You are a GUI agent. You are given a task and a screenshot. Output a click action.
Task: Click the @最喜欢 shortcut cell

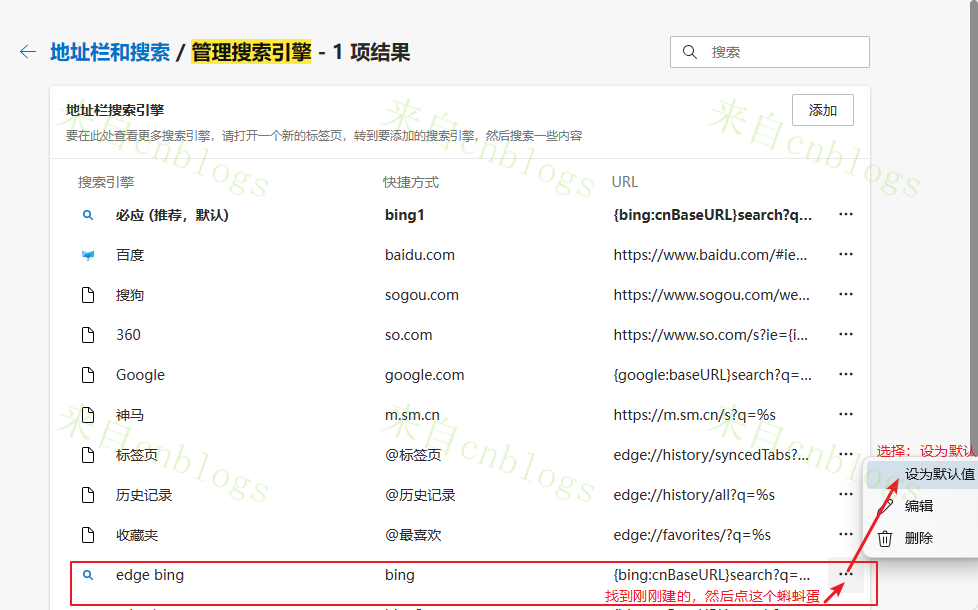[413, 535]
